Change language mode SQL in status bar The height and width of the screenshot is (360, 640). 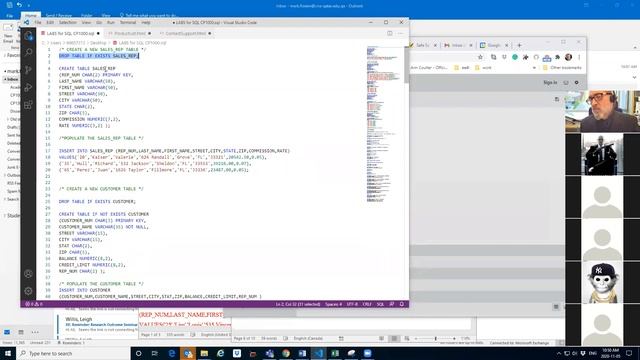pyautogui.click(x=380, y=304)
